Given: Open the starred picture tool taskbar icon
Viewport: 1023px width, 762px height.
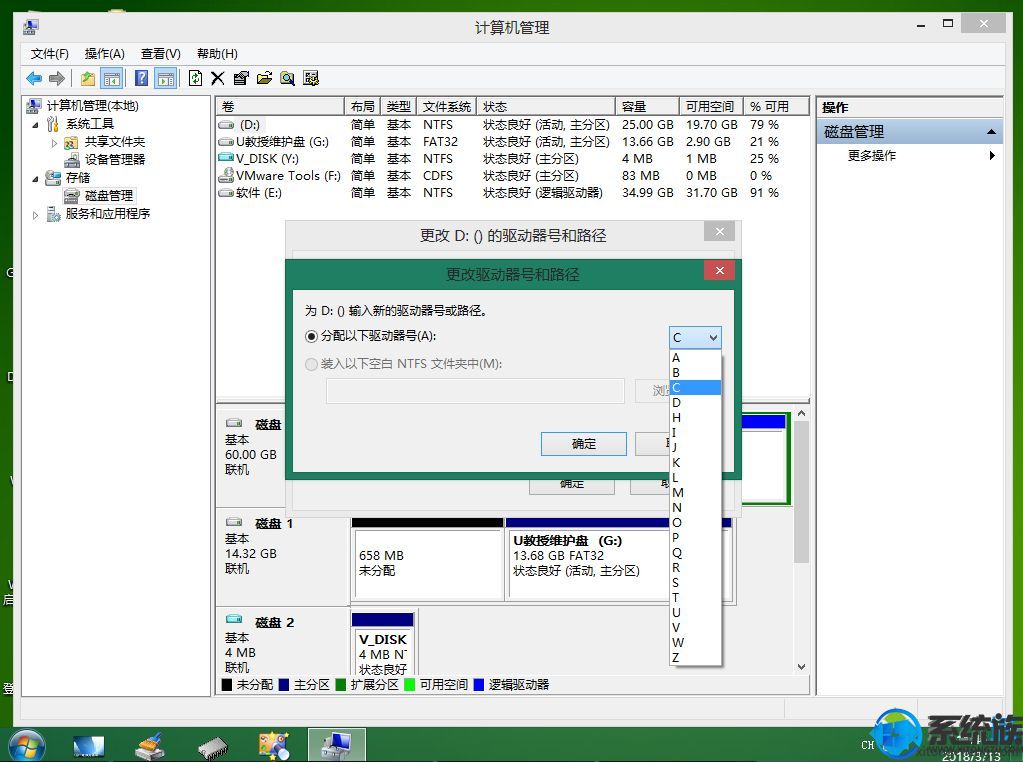Looking at the screenshot, I should point(274,746).
